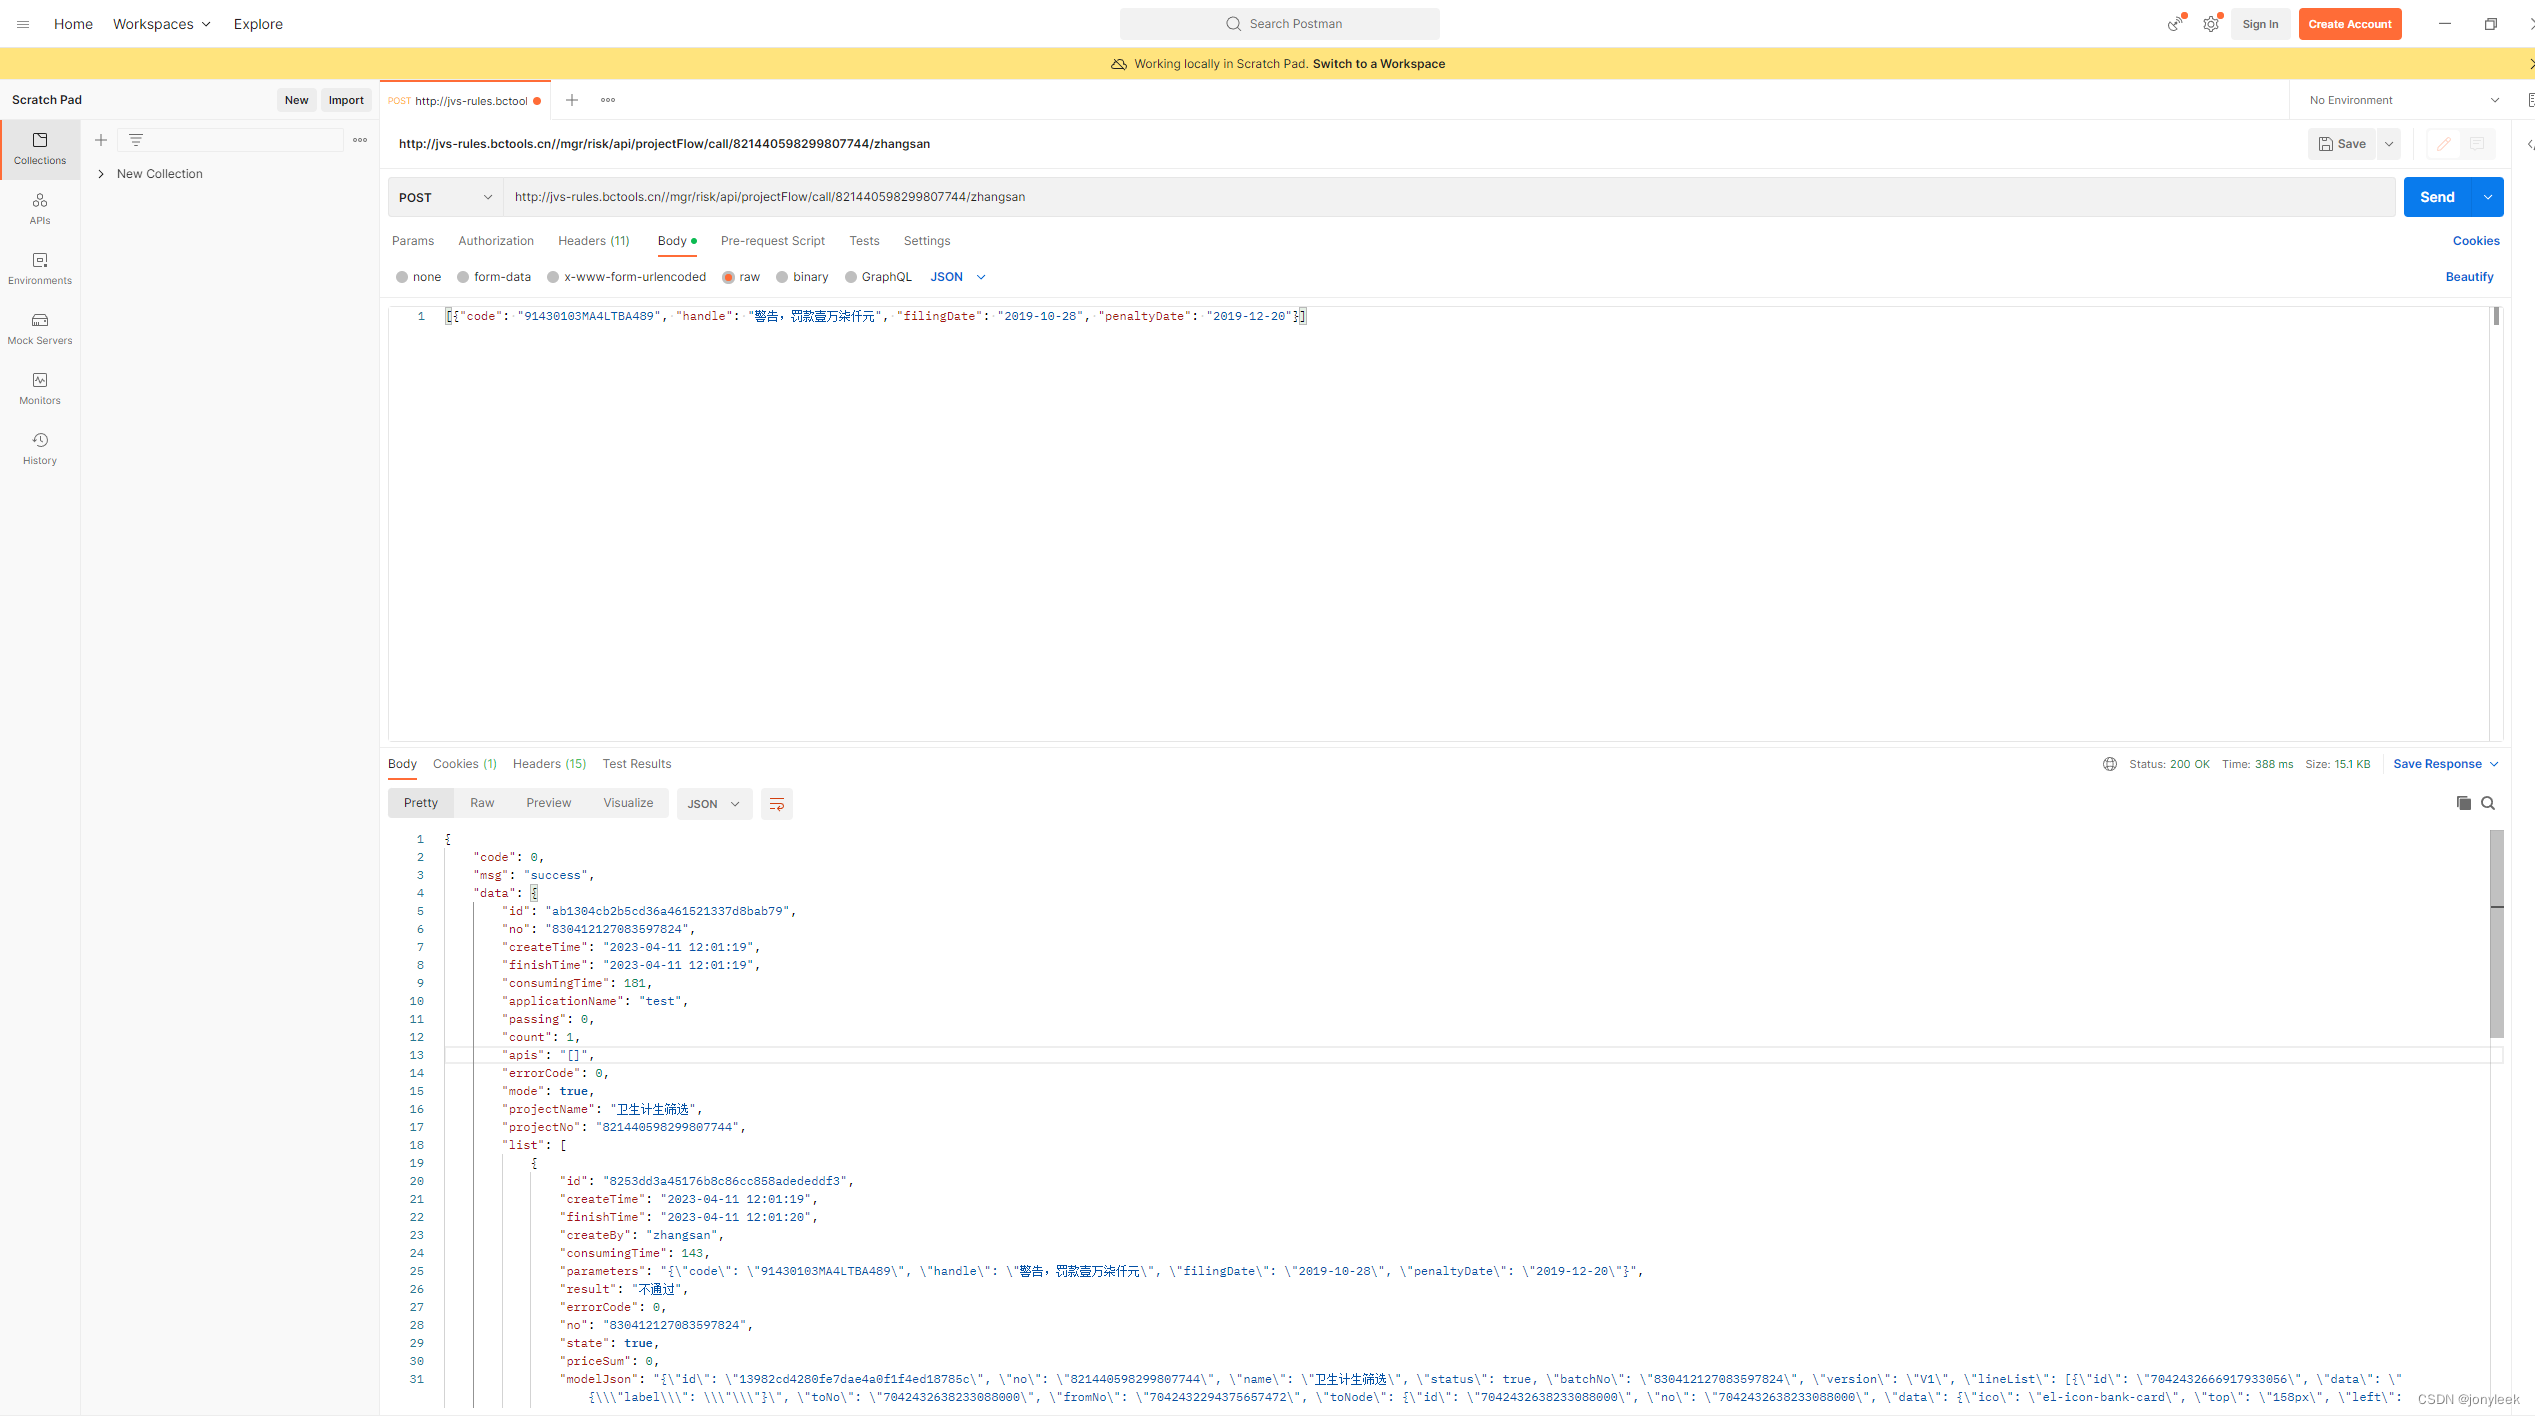
Task: Open the Mock Servers sidebar icon
Action: (40, 327)
